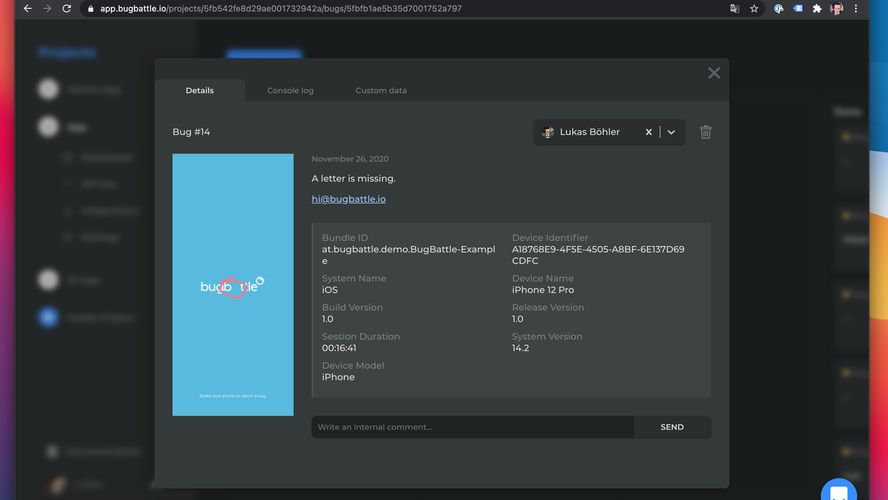Reload the page in browser
Image resolution: width=888 pixels, height=500 pixels.
(x=66, y=8)
